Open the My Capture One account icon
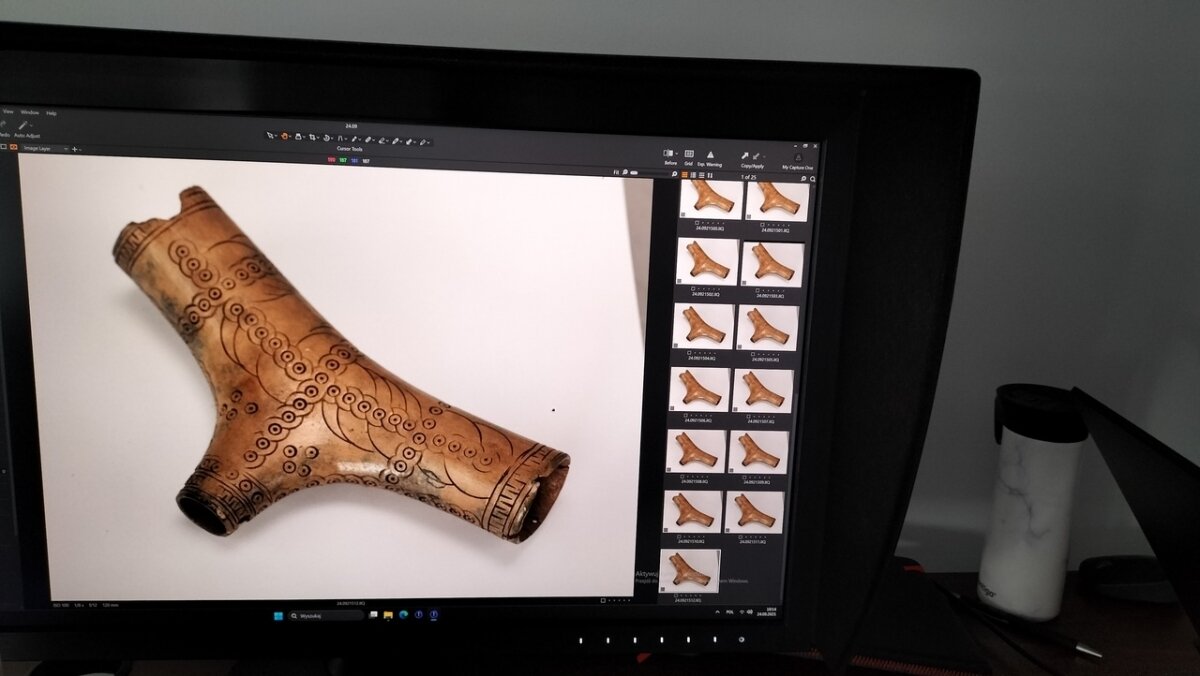This screenshot has height=676, width=1200. [x=797, y=158]
